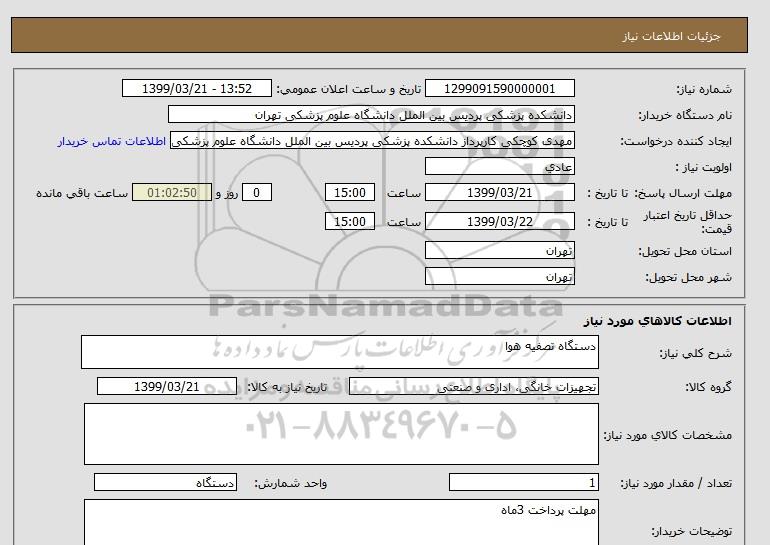Click the remaining time counter 01:02:50
770x545 pixels.
(172, 192)
